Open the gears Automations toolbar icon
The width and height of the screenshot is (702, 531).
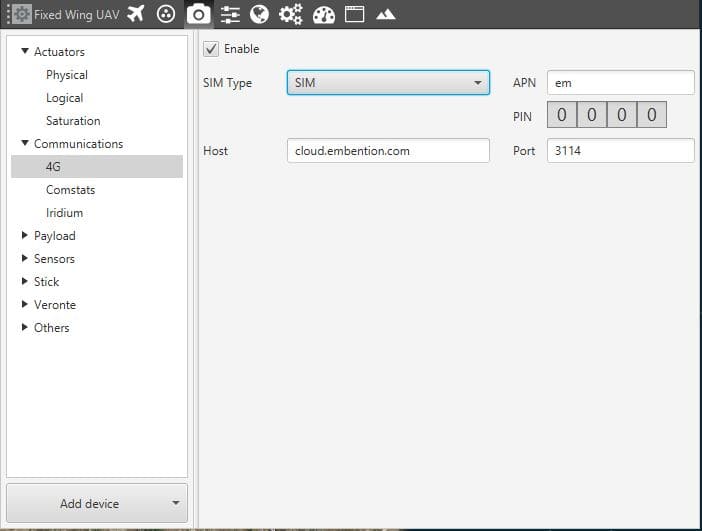tap(291, 14)
